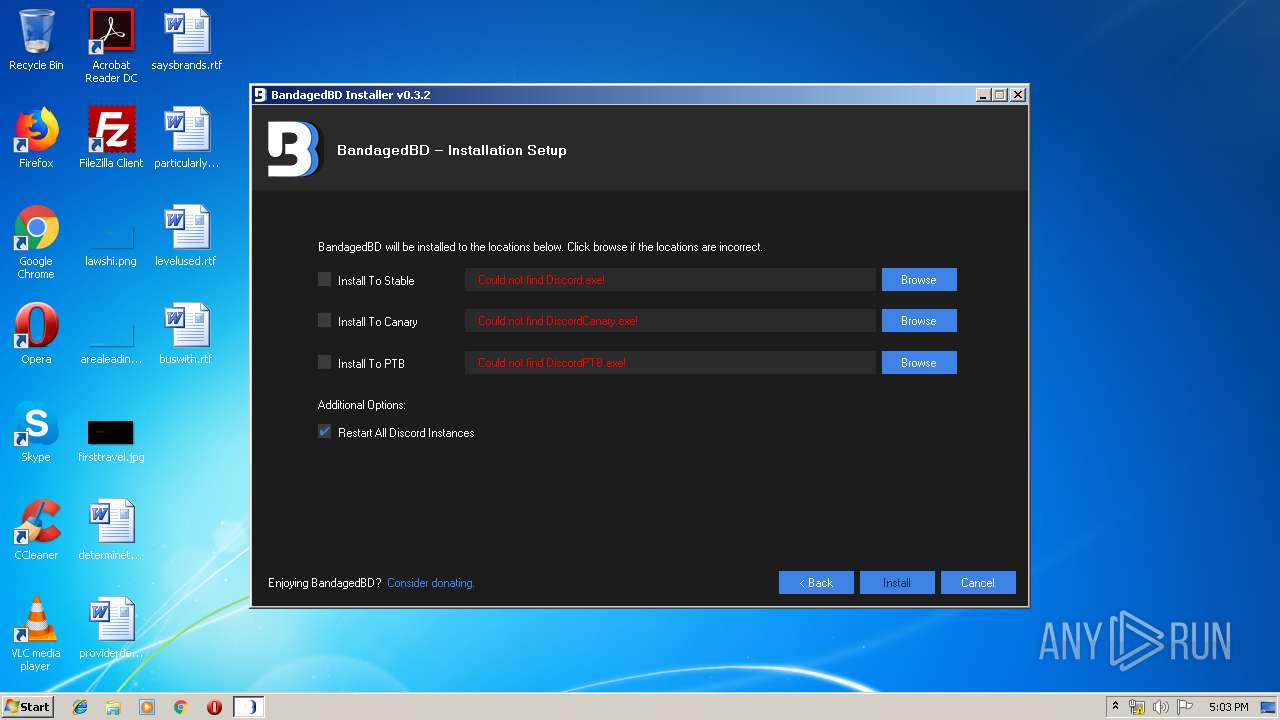Uncheck Restart All Discord Instances
This screenshot has height=720, width=1280.
(324, 432)
